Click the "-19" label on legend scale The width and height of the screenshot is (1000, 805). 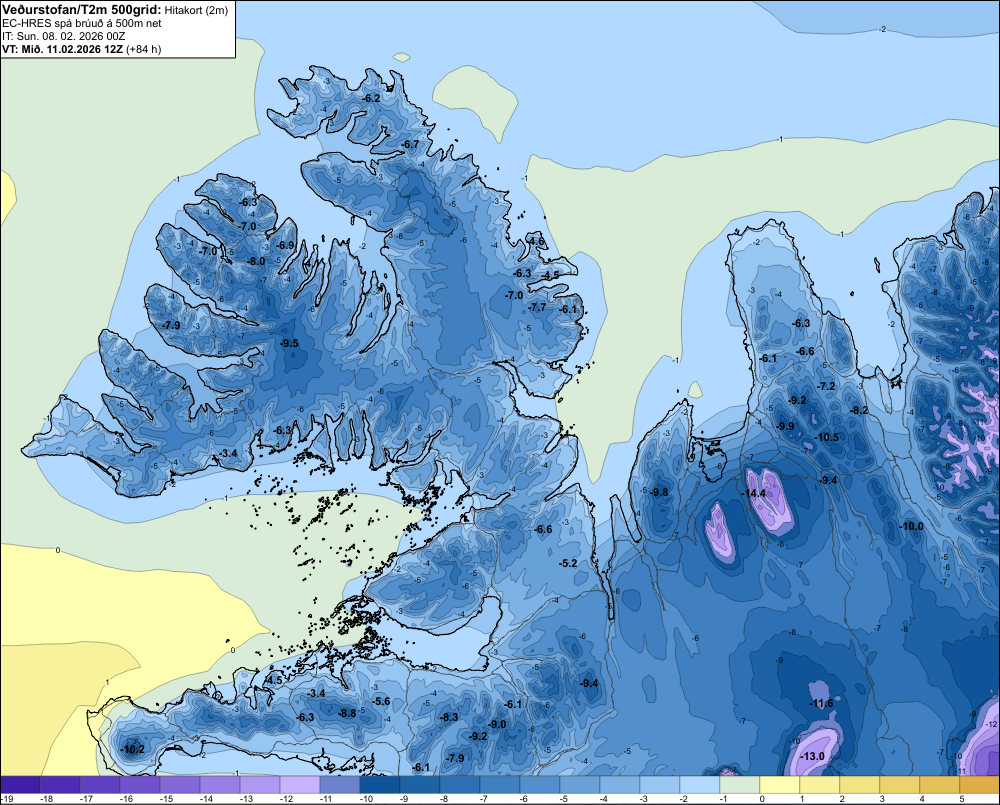tap(7, 799)
